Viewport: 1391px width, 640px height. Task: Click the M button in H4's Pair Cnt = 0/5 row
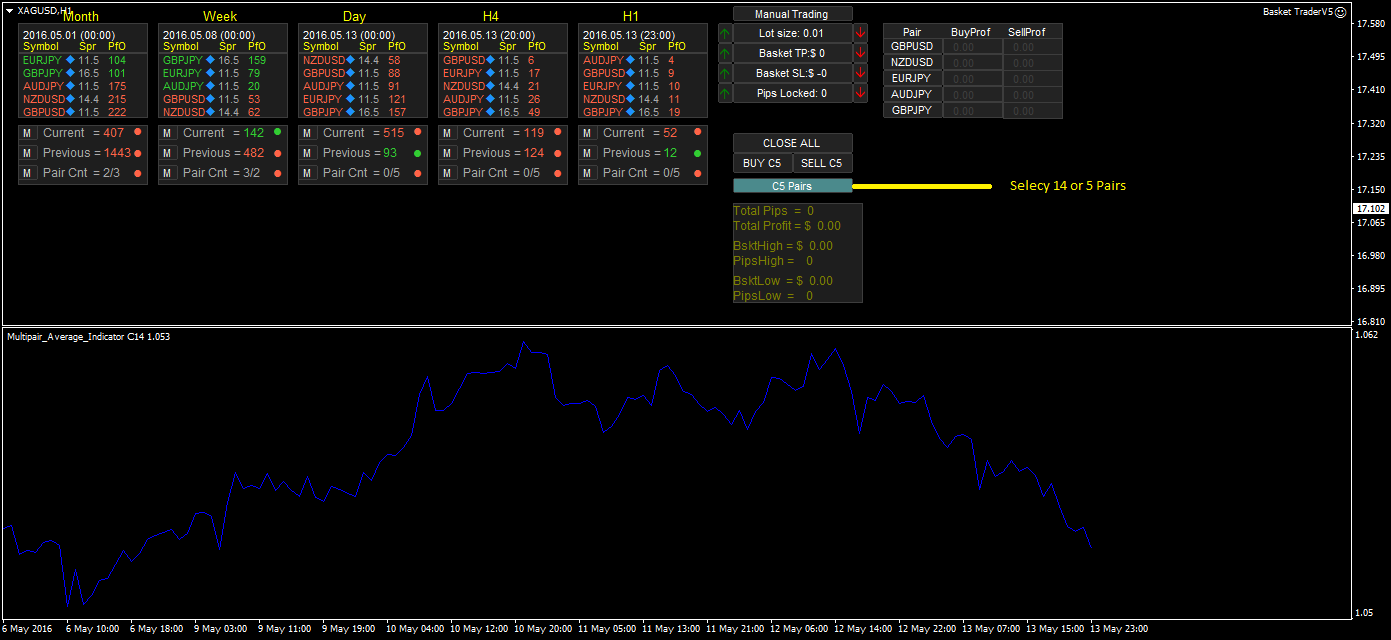pyautogui.click(x=447, y=173)
